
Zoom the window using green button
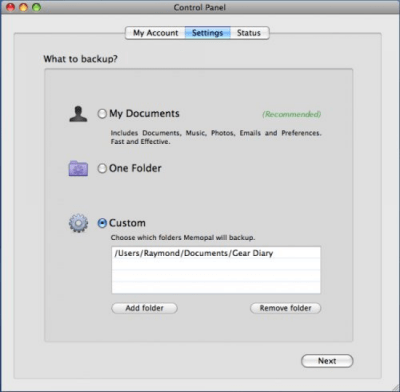pyautogui.click(x=36, y=7)
